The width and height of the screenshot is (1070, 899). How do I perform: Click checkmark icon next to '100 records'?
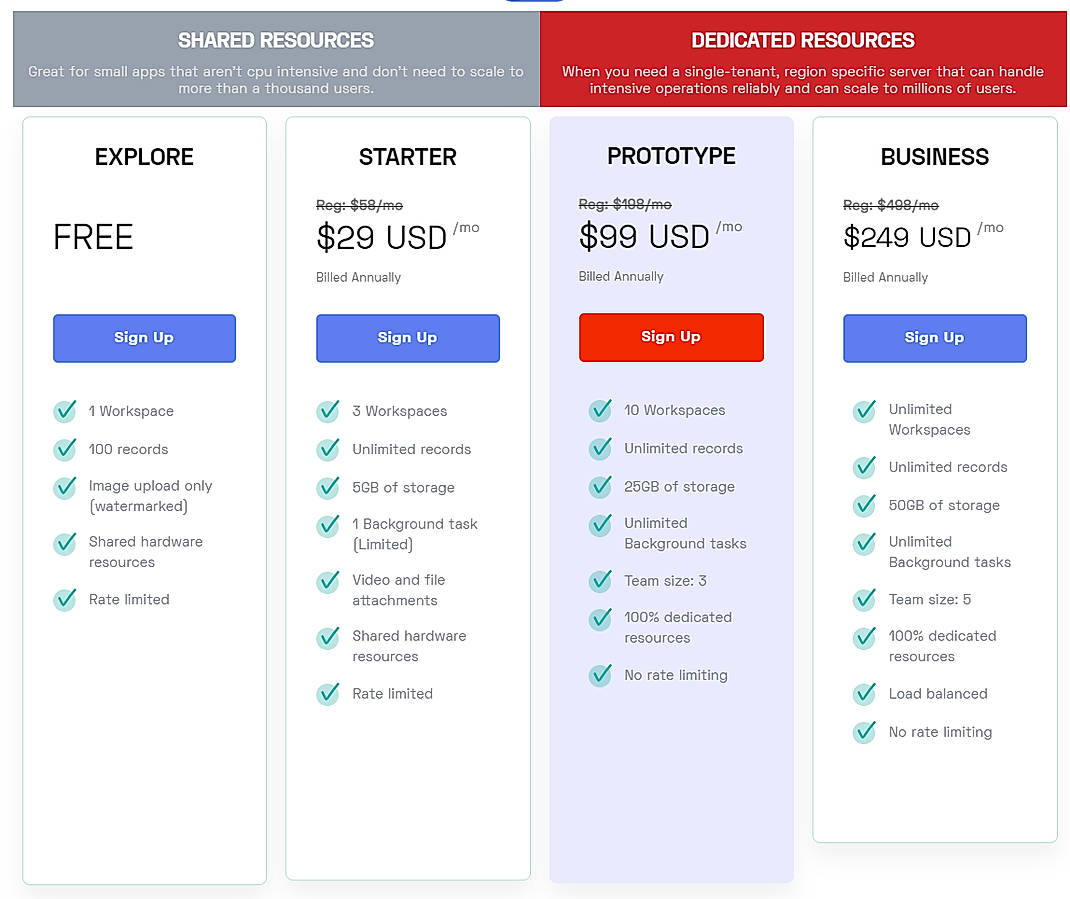point(65,449)
